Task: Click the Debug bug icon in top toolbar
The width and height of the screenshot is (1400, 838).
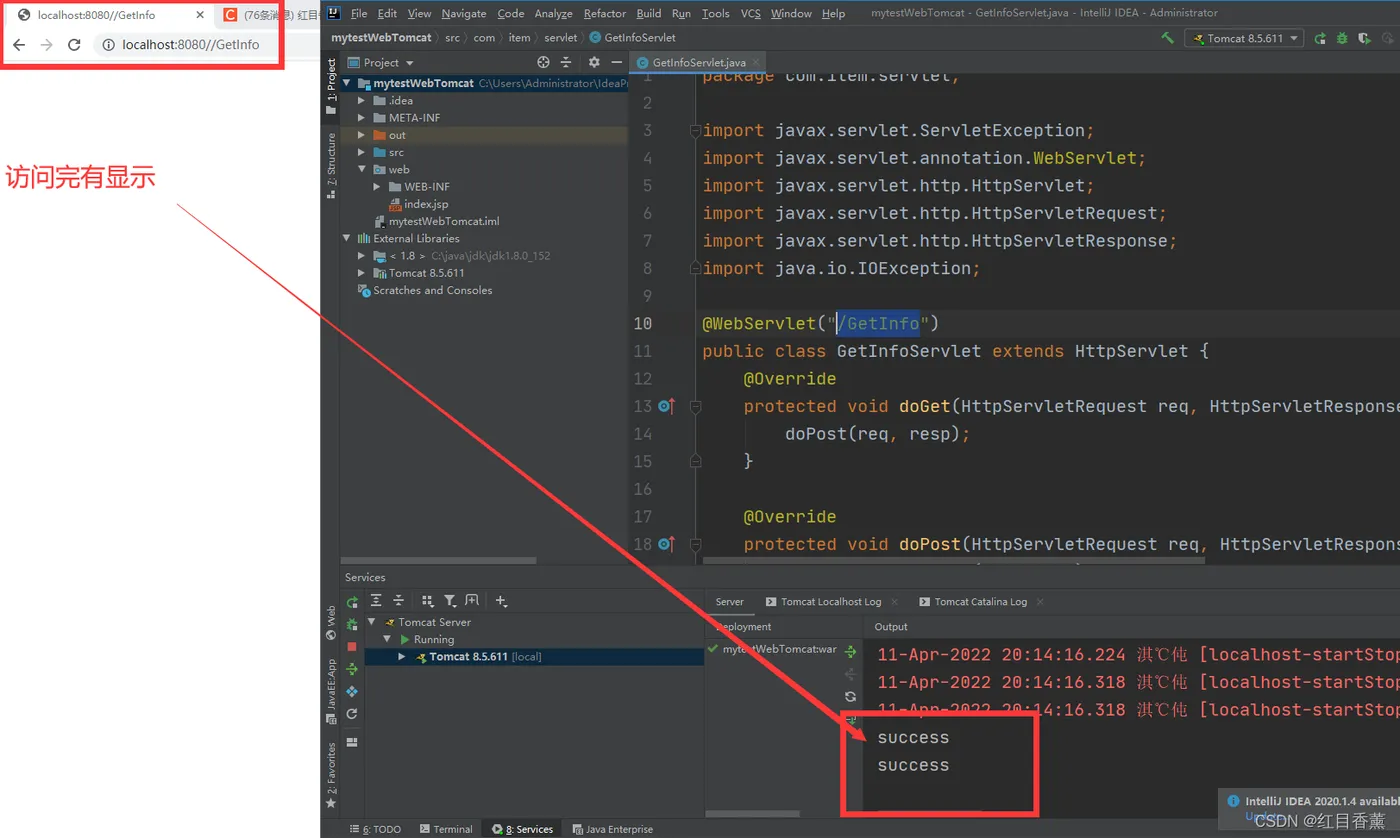Action: click(x=1343, y=38)
